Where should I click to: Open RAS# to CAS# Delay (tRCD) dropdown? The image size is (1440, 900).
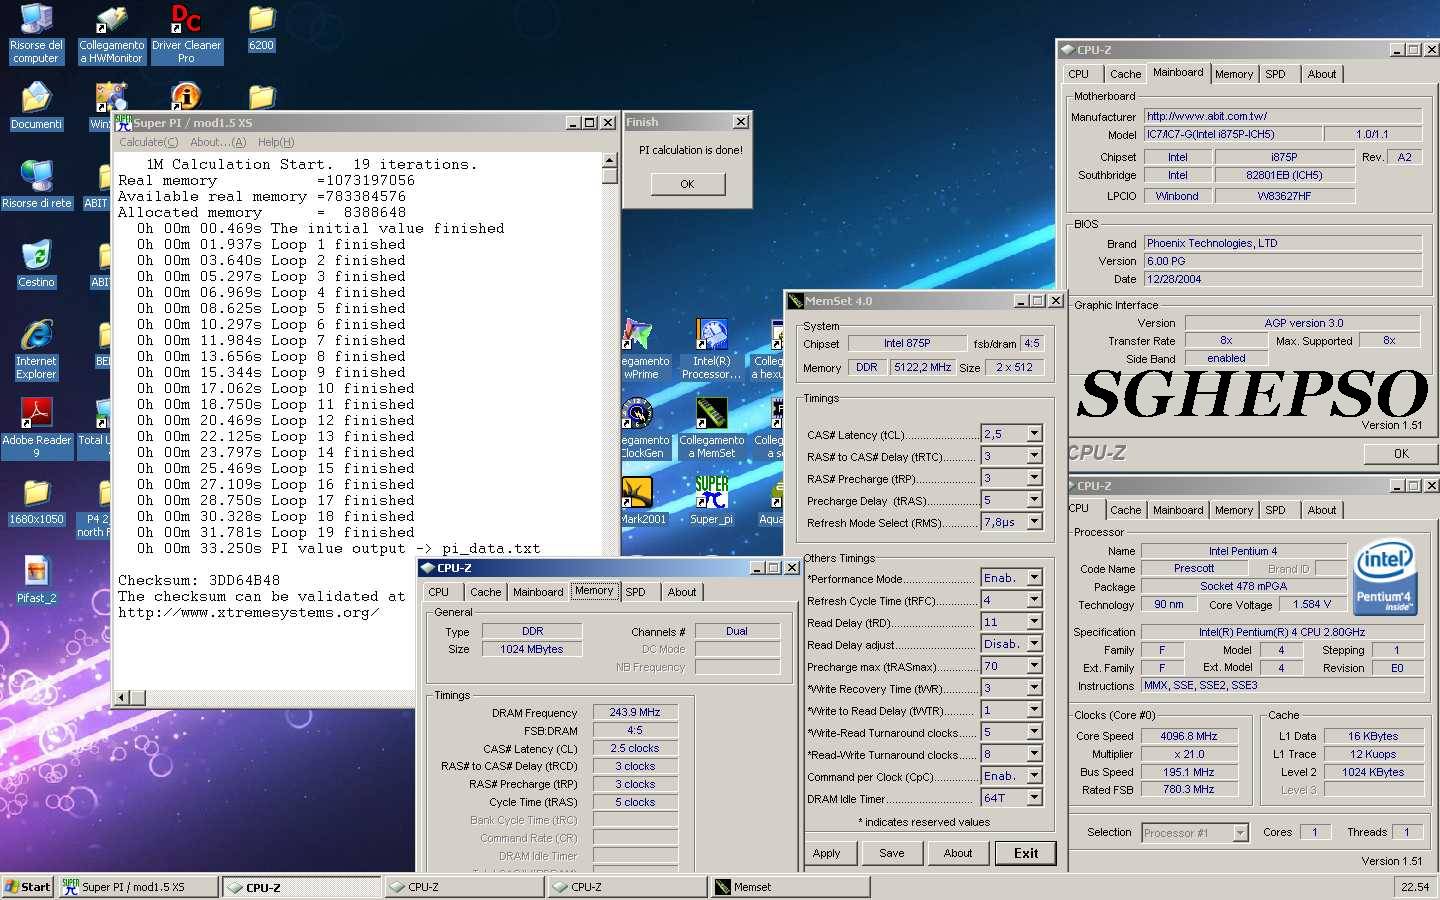[1034, 455]
